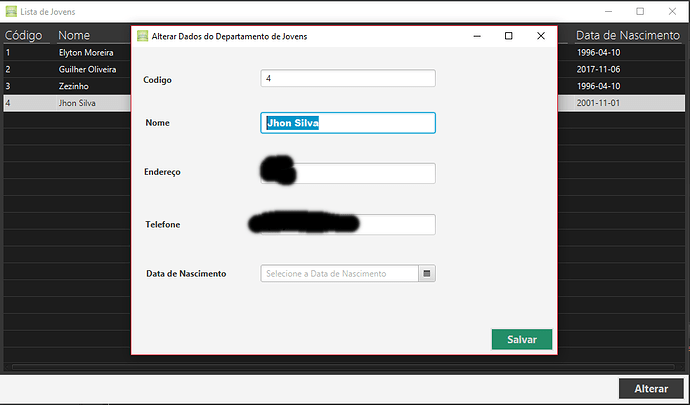Maximize the Lista de Jovens window
The image size is (690, 405).
point(640,11)
